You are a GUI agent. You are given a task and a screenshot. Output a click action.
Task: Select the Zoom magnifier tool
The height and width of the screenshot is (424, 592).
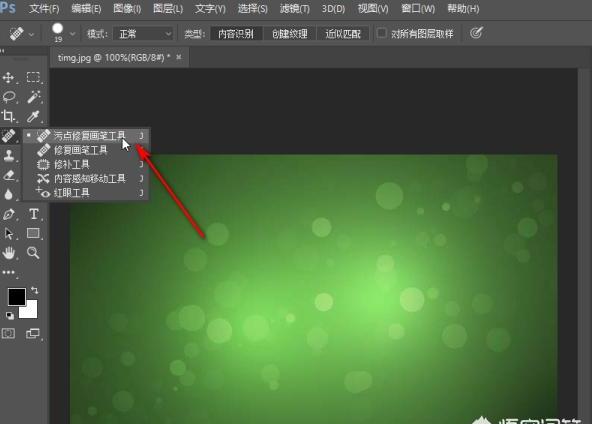click(x=33, y=253)
